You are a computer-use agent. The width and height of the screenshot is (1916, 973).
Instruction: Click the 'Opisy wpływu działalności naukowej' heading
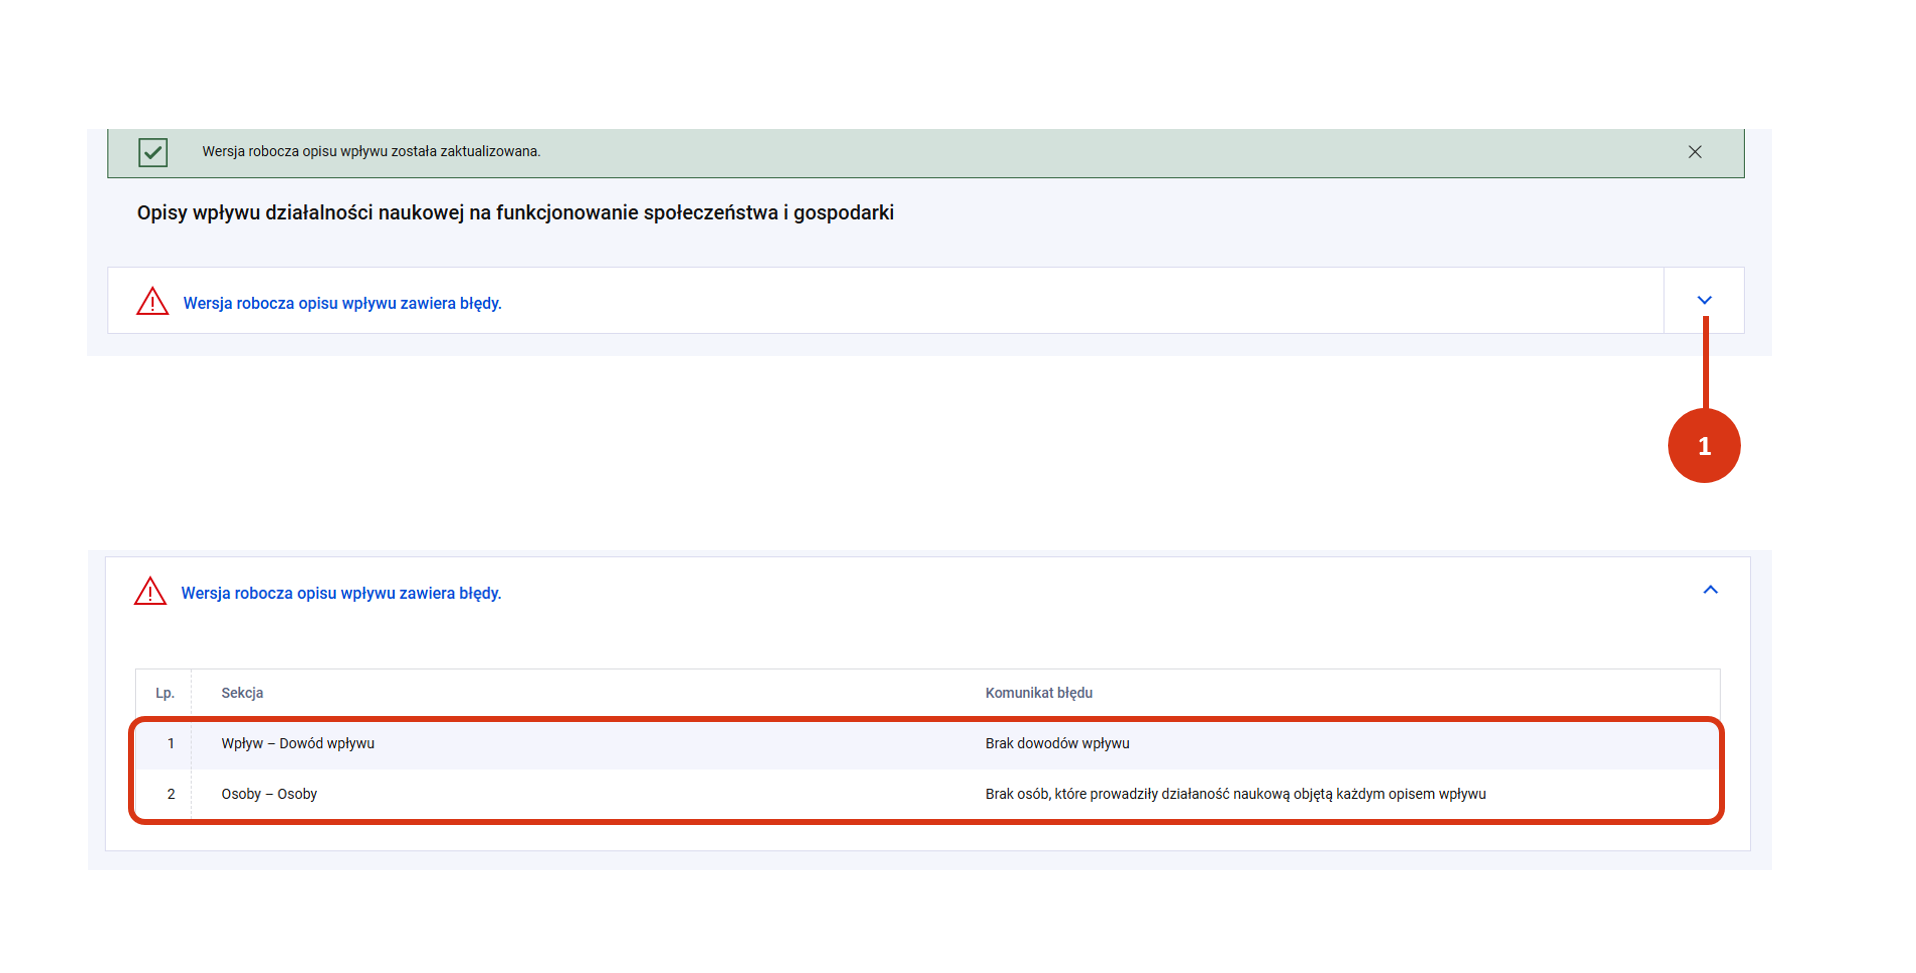click(x=515, y=213)
